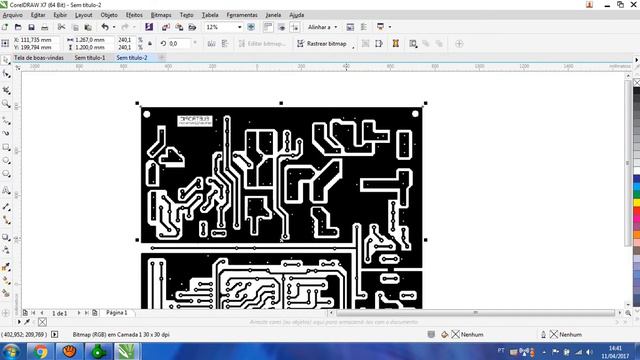The image size is (640, 360).
Task: Expand the Undo history arrow
Action: (114, 27)
